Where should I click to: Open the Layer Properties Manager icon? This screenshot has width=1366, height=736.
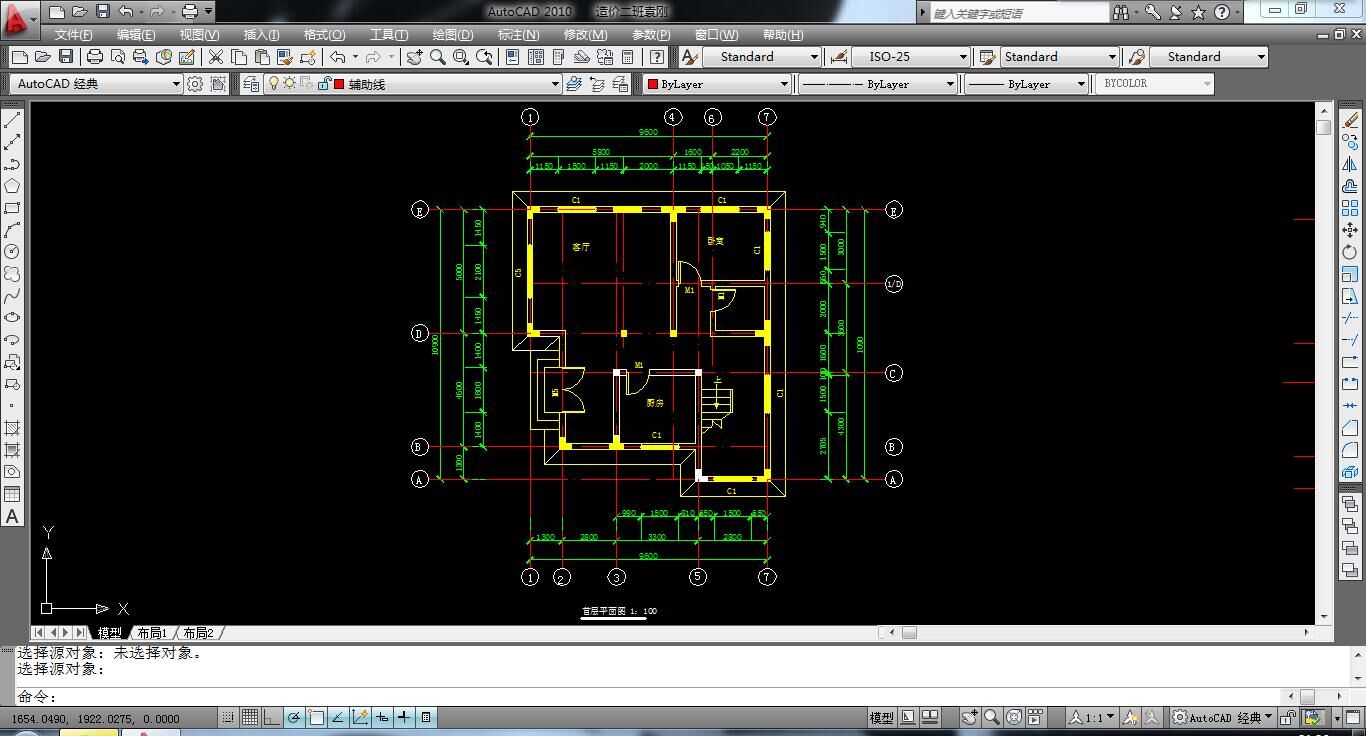[251, 84]
